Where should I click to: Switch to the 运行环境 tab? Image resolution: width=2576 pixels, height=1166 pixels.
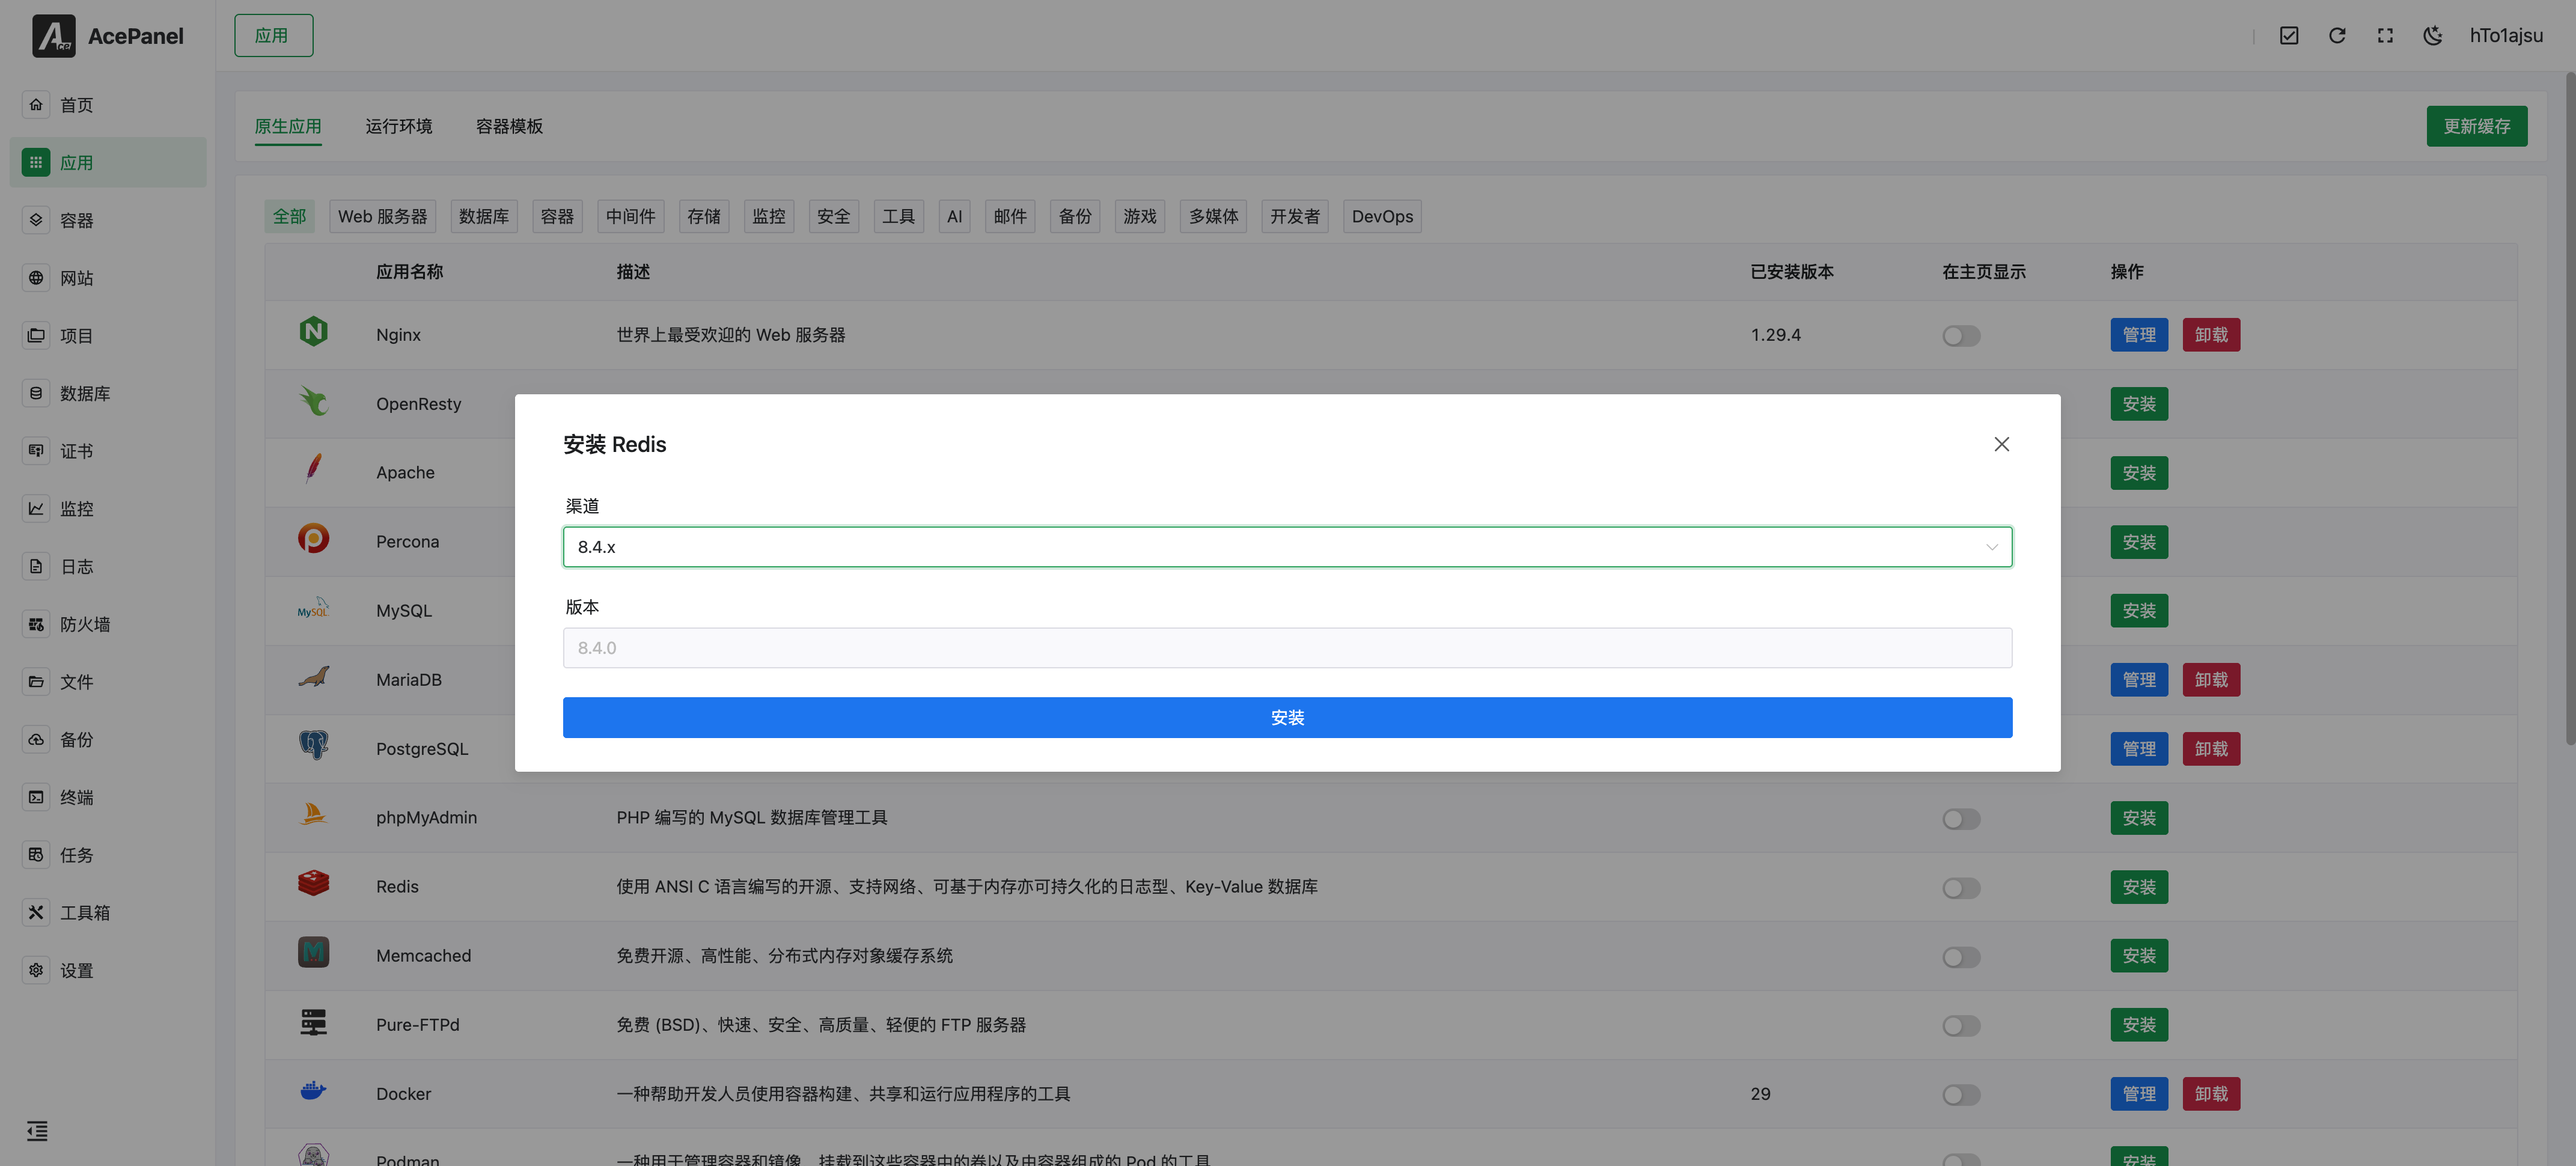tap(398, 126)
